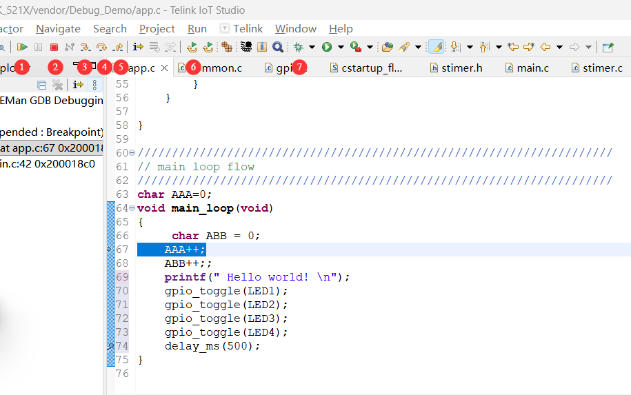Click the Drop To Frame icon
This screenshot has height=395, width=631.
155,47
